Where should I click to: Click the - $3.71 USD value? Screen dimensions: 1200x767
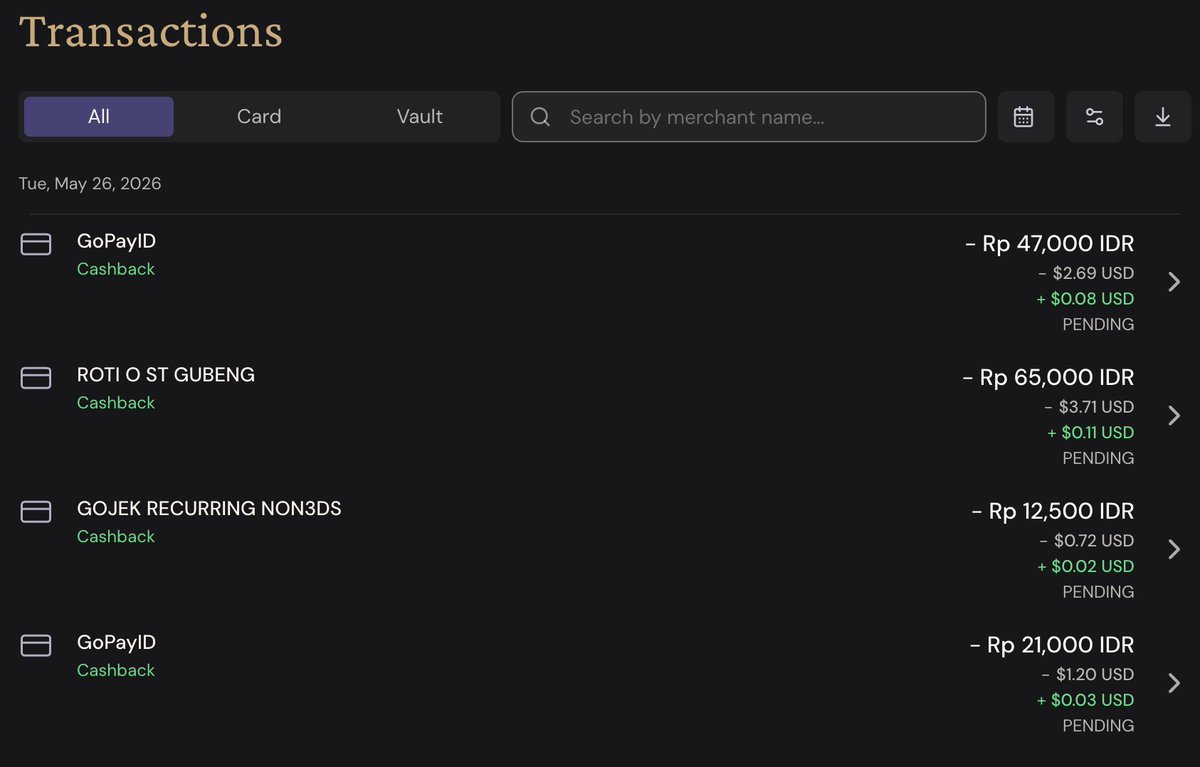tap(1089, 407)
